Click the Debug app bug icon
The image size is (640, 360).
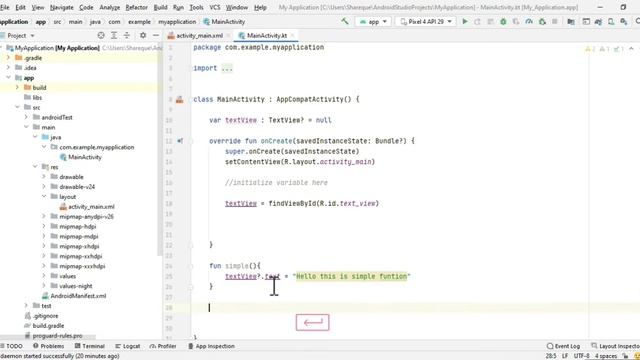pyautogui.click(x=503, y=22)
